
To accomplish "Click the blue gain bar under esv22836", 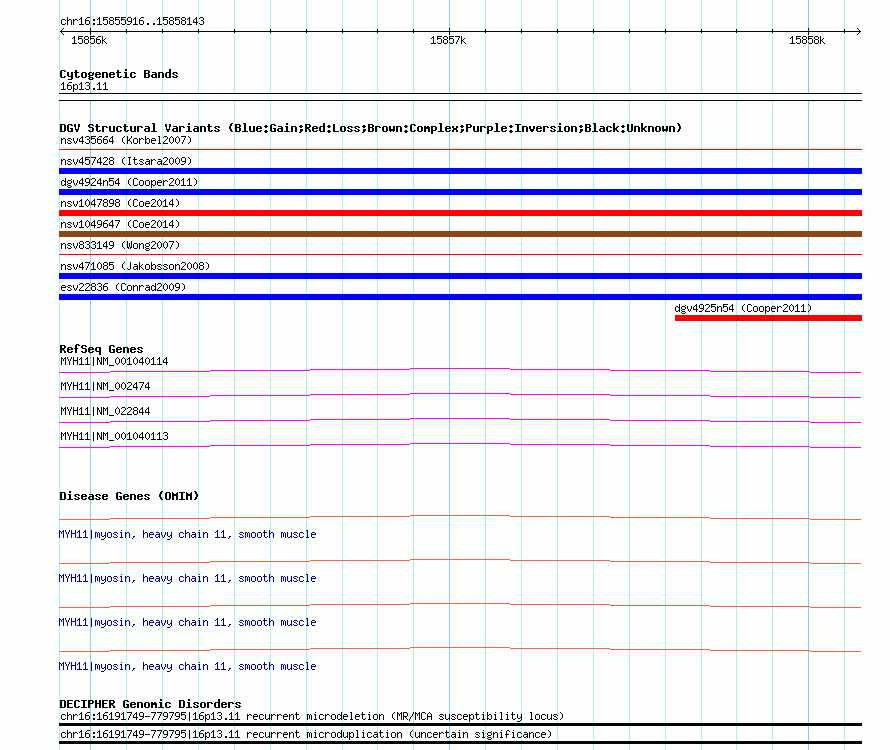I will pos(460,297).
